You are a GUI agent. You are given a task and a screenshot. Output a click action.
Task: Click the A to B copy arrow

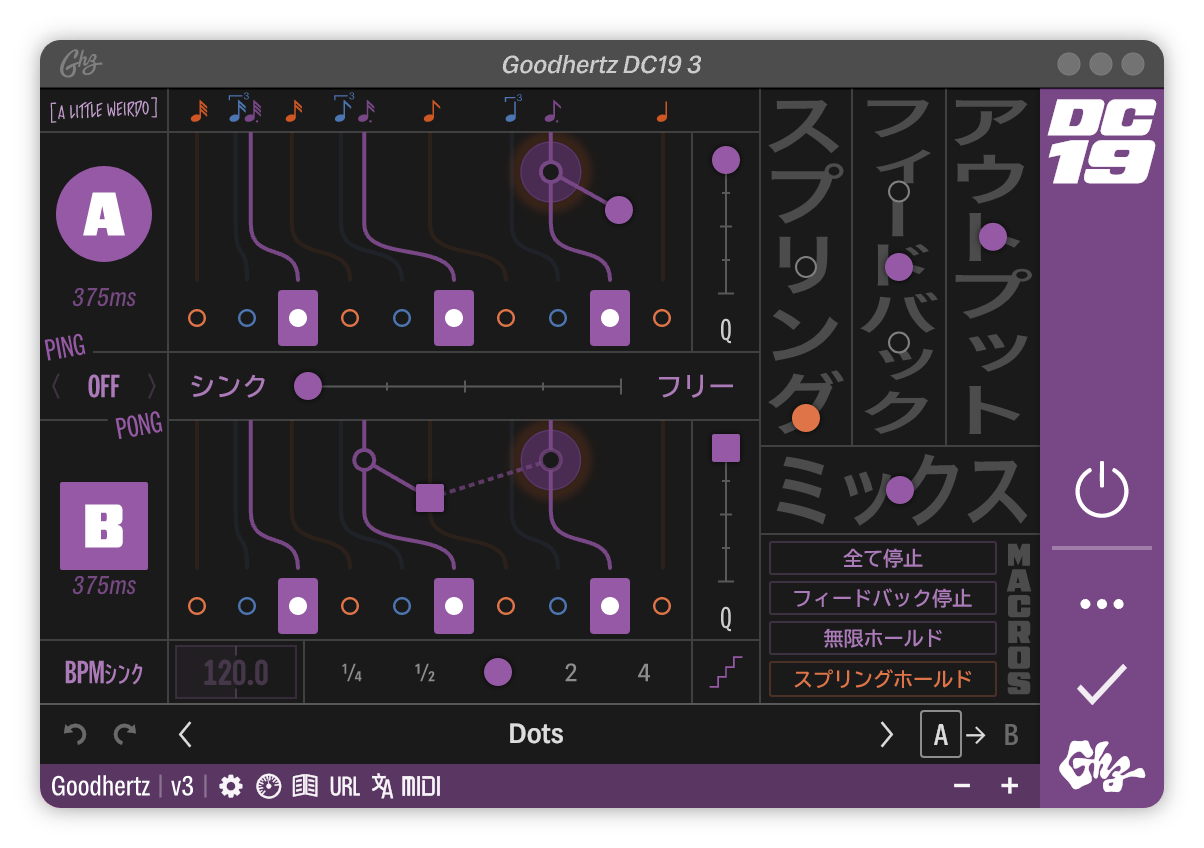(x=976, y=735)
